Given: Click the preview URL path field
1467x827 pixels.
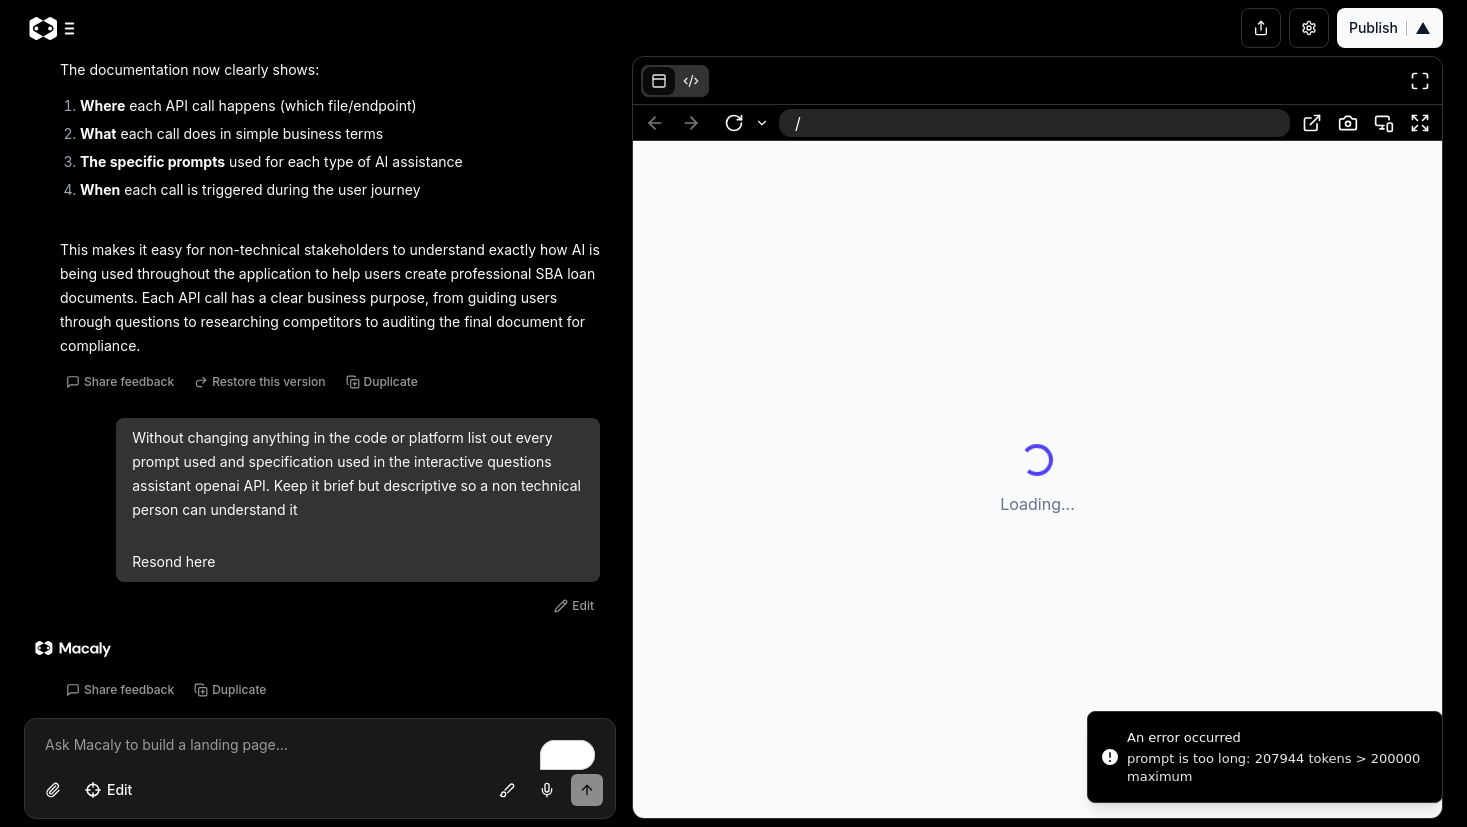Looking at the screenshot, I should click(x=1034, y=123).
